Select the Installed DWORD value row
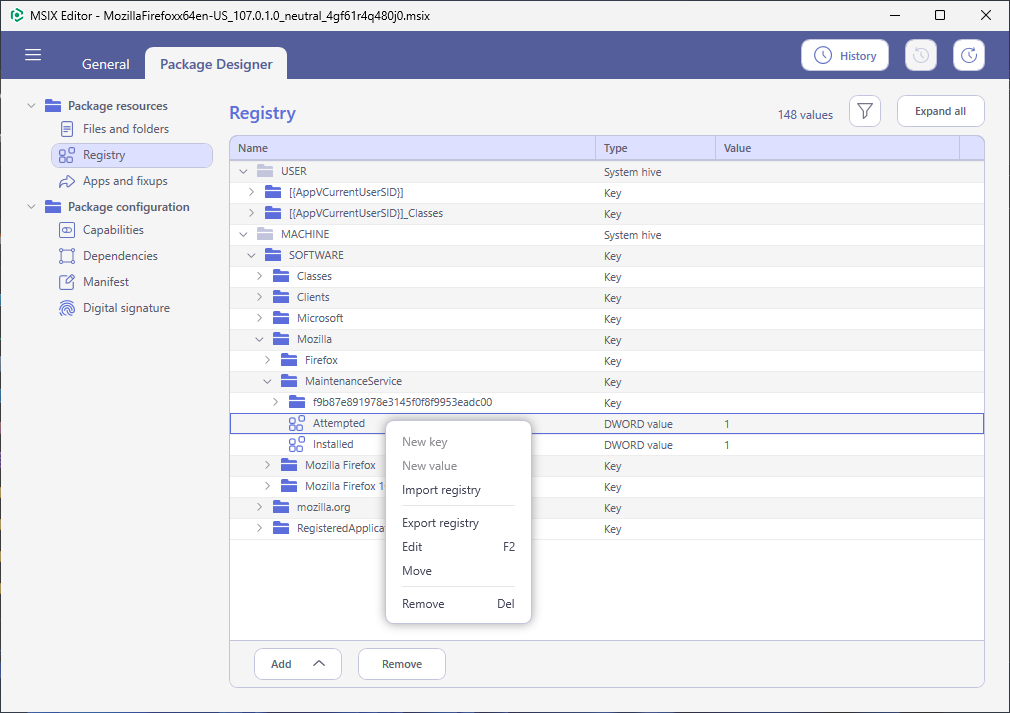Image resolution: width=1010 pixels, height=713 pixels. pyautogui.click(x=607, y=444)
